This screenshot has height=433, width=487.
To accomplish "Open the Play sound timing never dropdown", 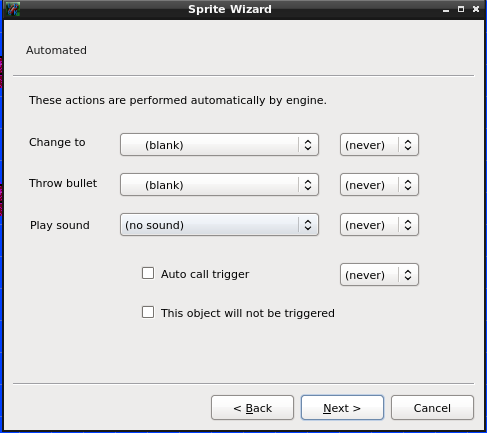I will click(x=379, y=225).
